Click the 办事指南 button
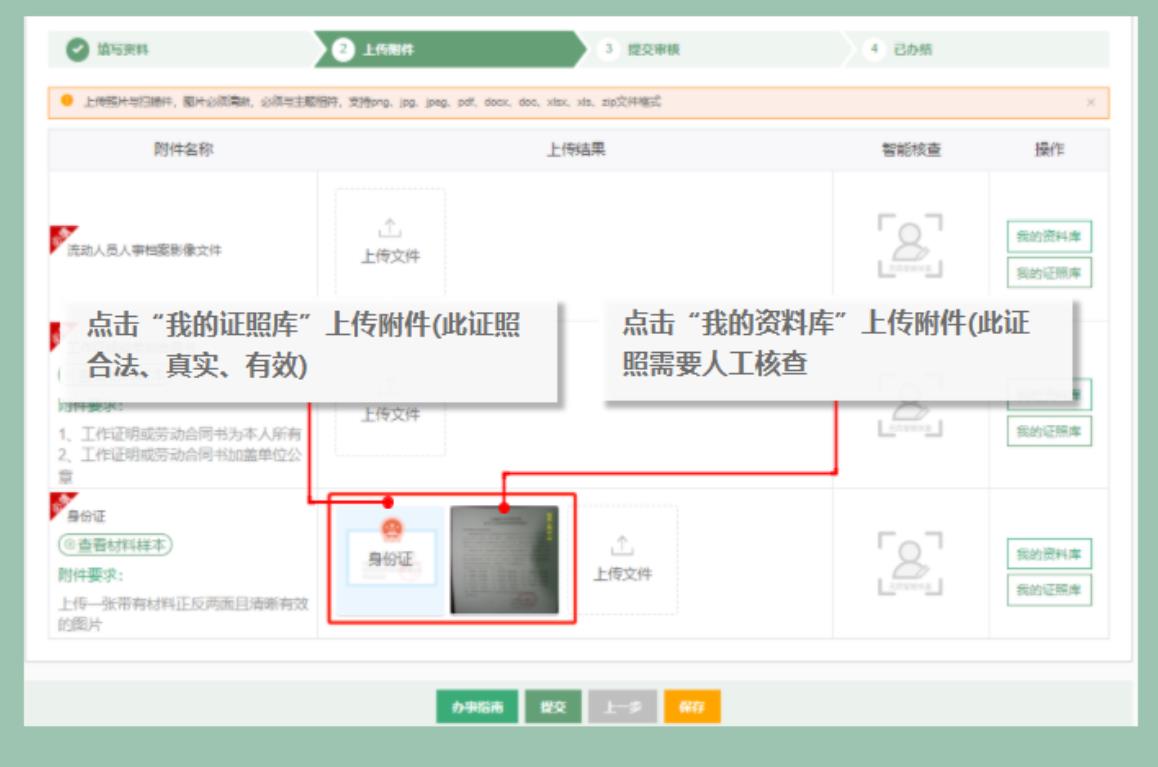The height and width of the screenshot is (767, 1158). click(477, 706)
